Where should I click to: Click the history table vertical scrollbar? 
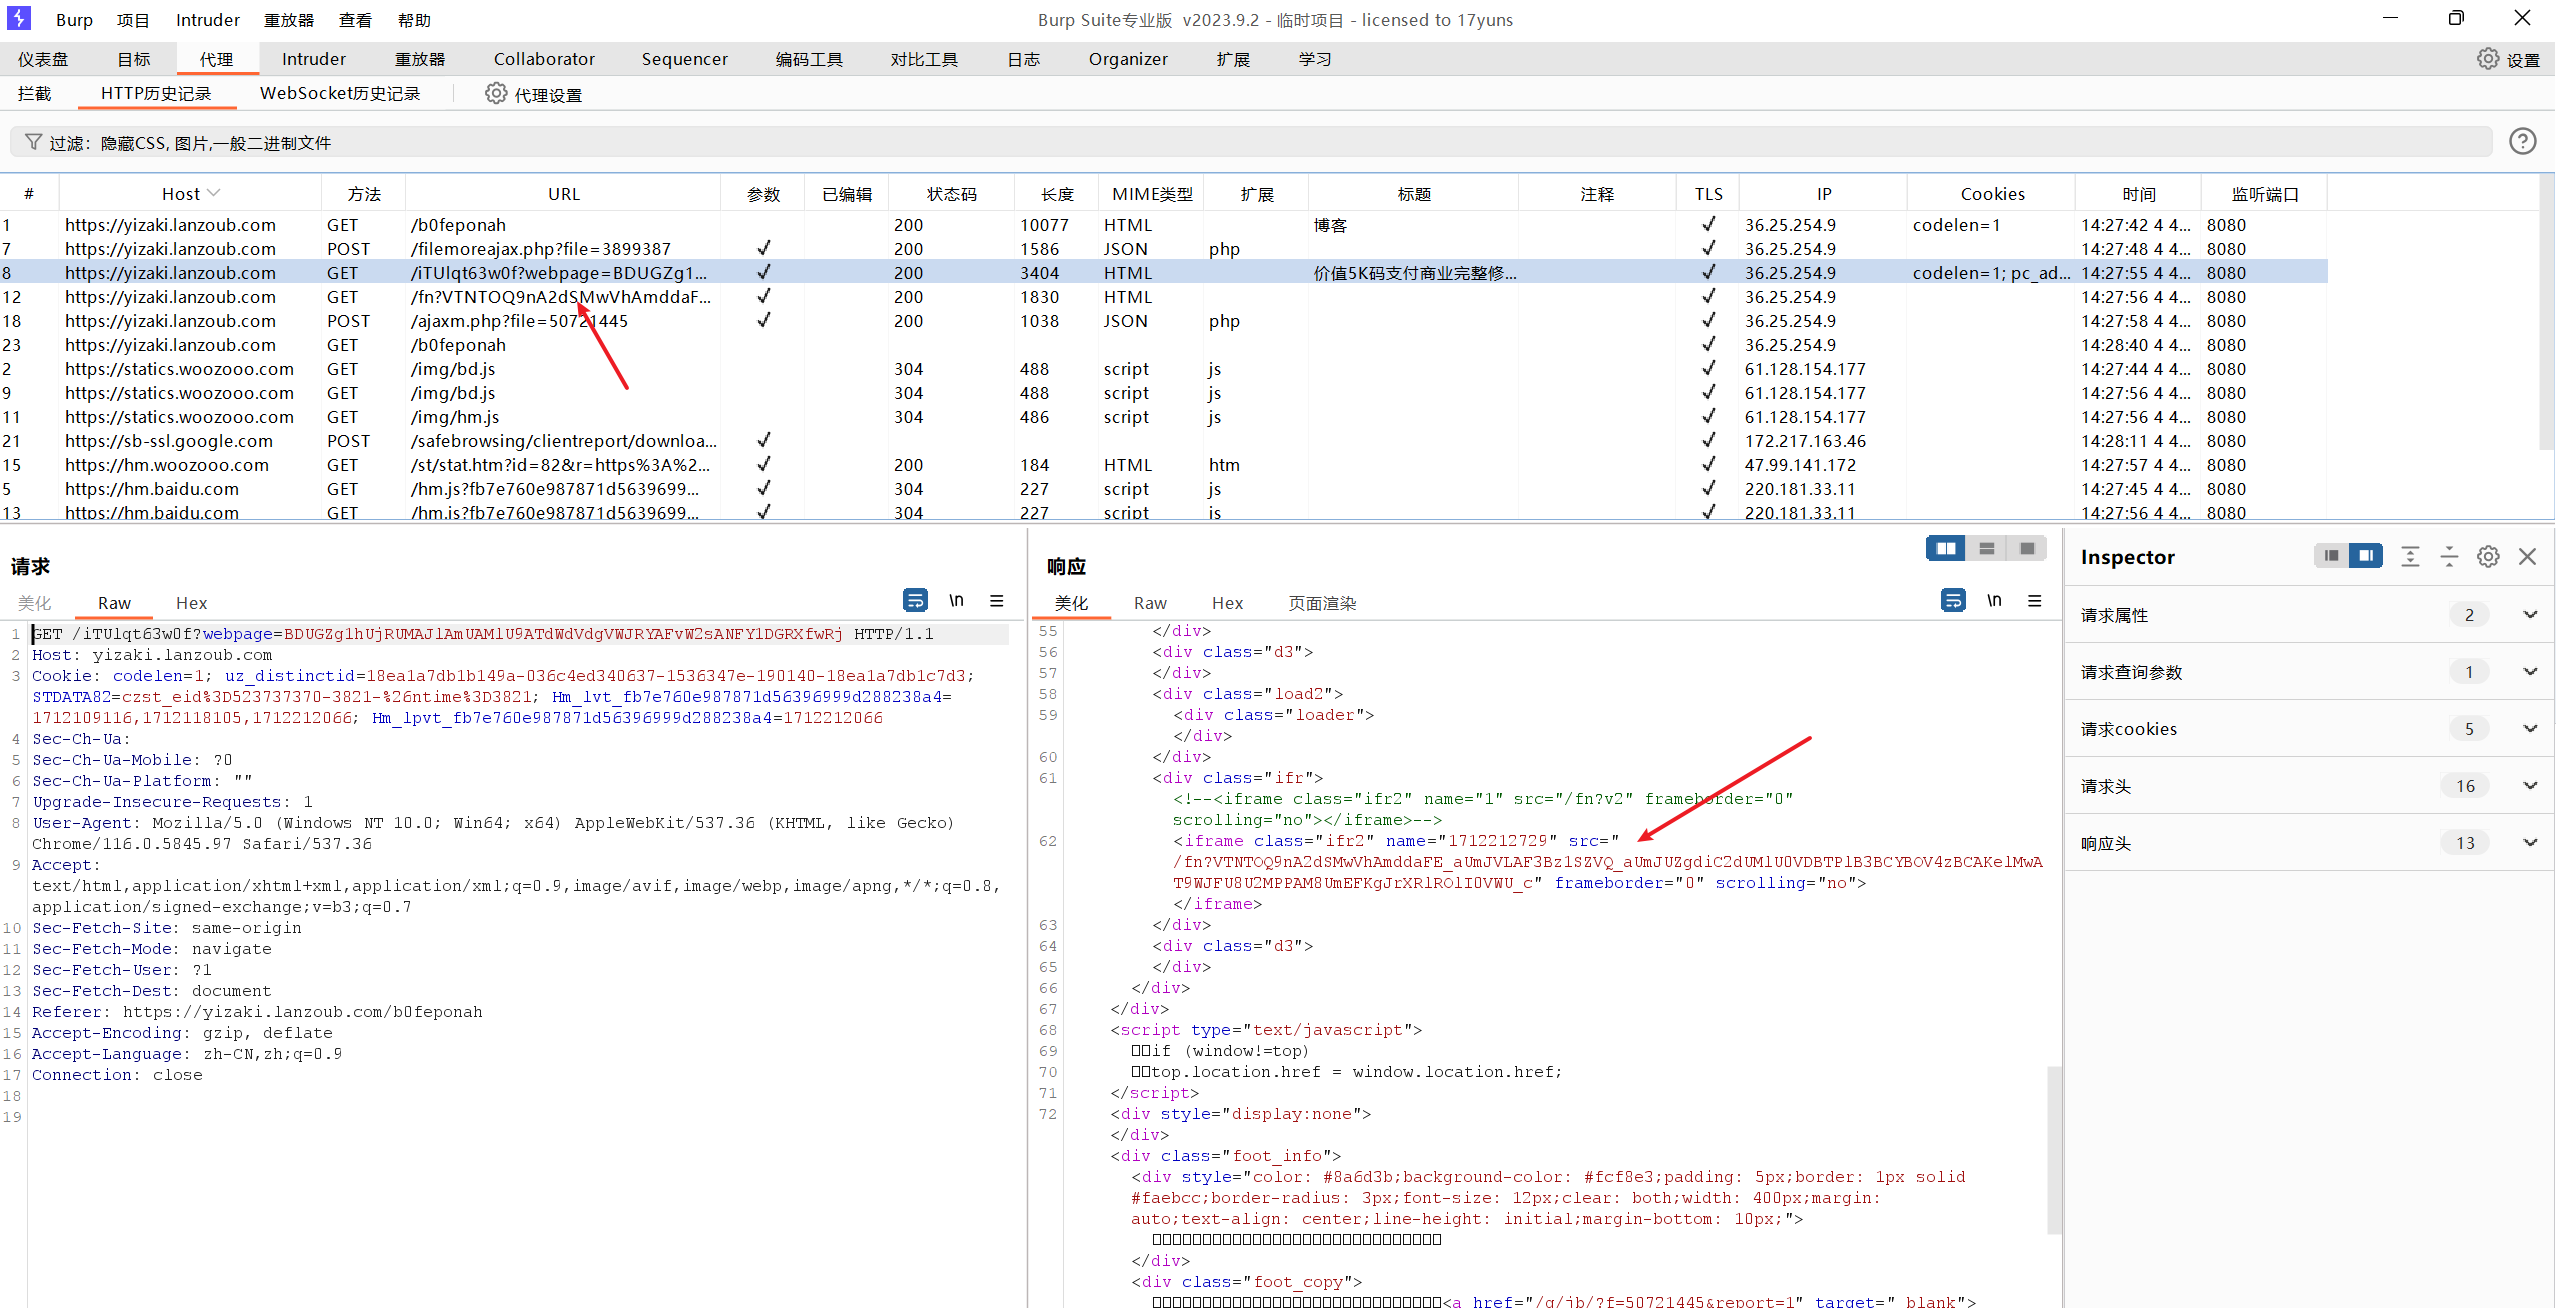coord(2546,310)
